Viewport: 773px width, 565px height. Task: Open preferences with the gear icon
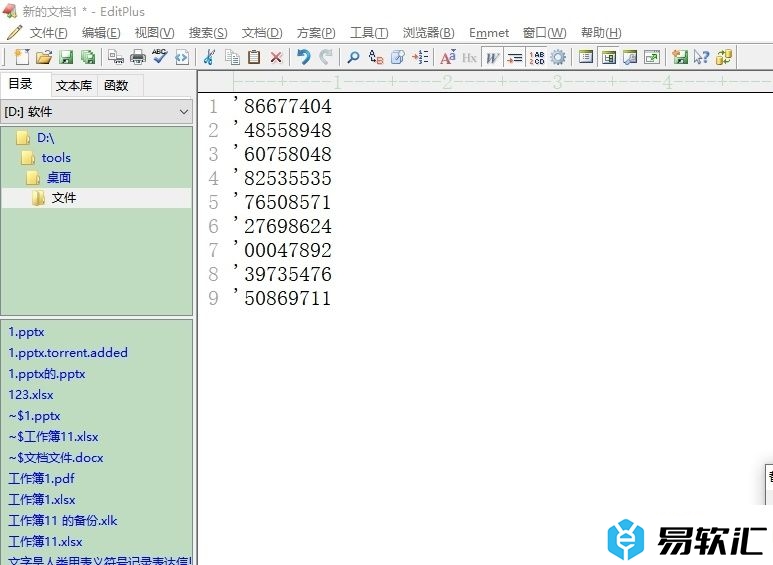(558, 58)
